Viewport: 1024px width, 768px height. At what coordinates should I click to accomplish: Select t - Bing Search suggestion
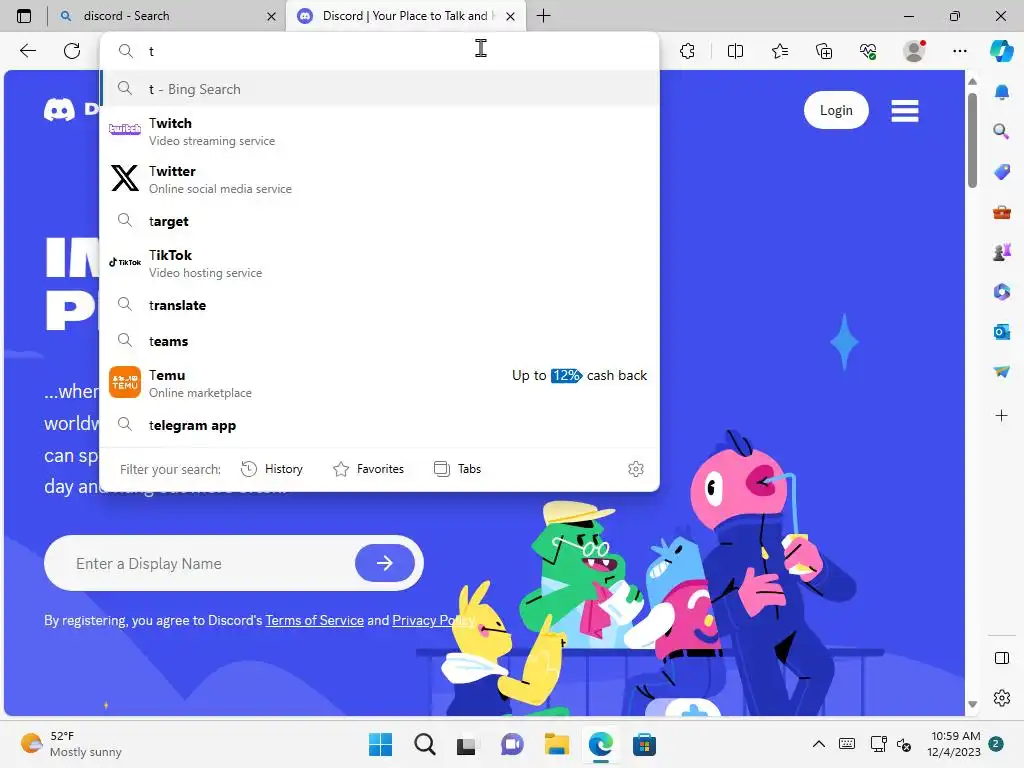[379, 89]
